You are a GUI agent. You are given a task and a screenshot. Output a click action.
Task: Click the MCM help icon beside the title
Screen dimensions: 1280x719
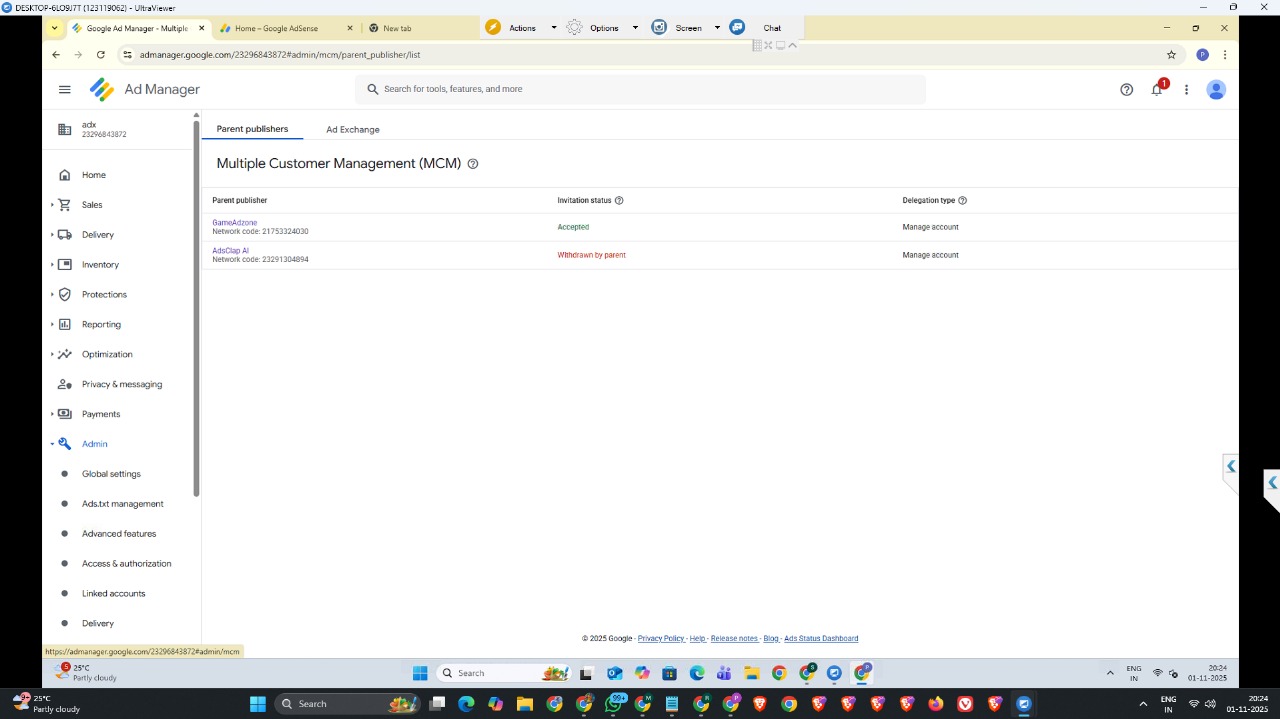click(x=473, y=164)
